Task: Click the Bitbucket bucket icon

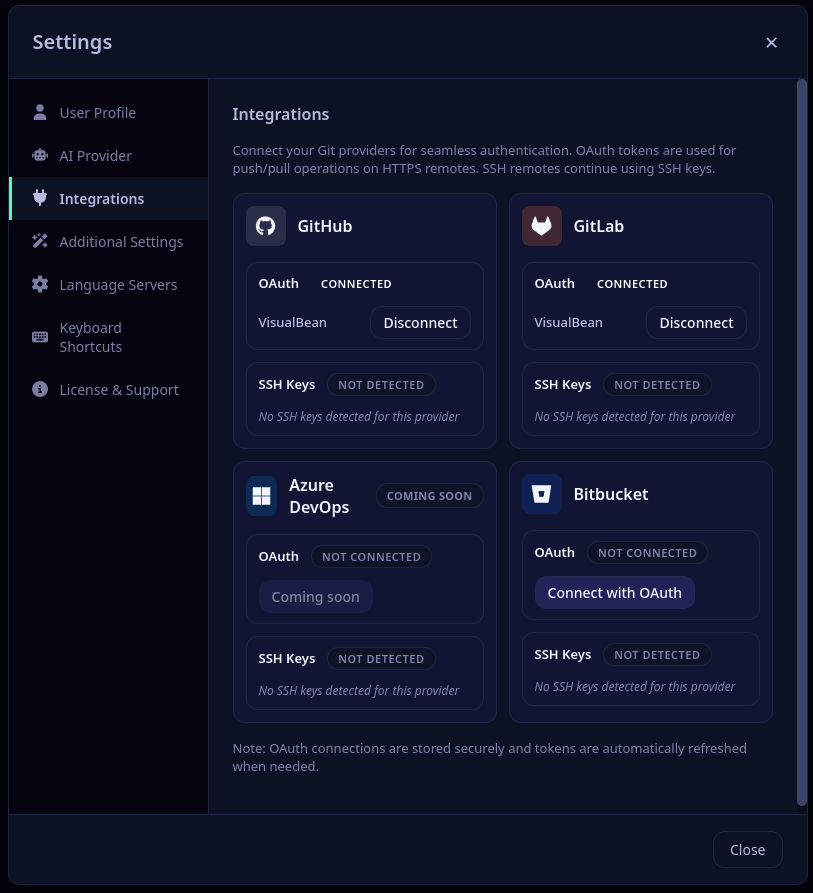Action: coord(542,494)
